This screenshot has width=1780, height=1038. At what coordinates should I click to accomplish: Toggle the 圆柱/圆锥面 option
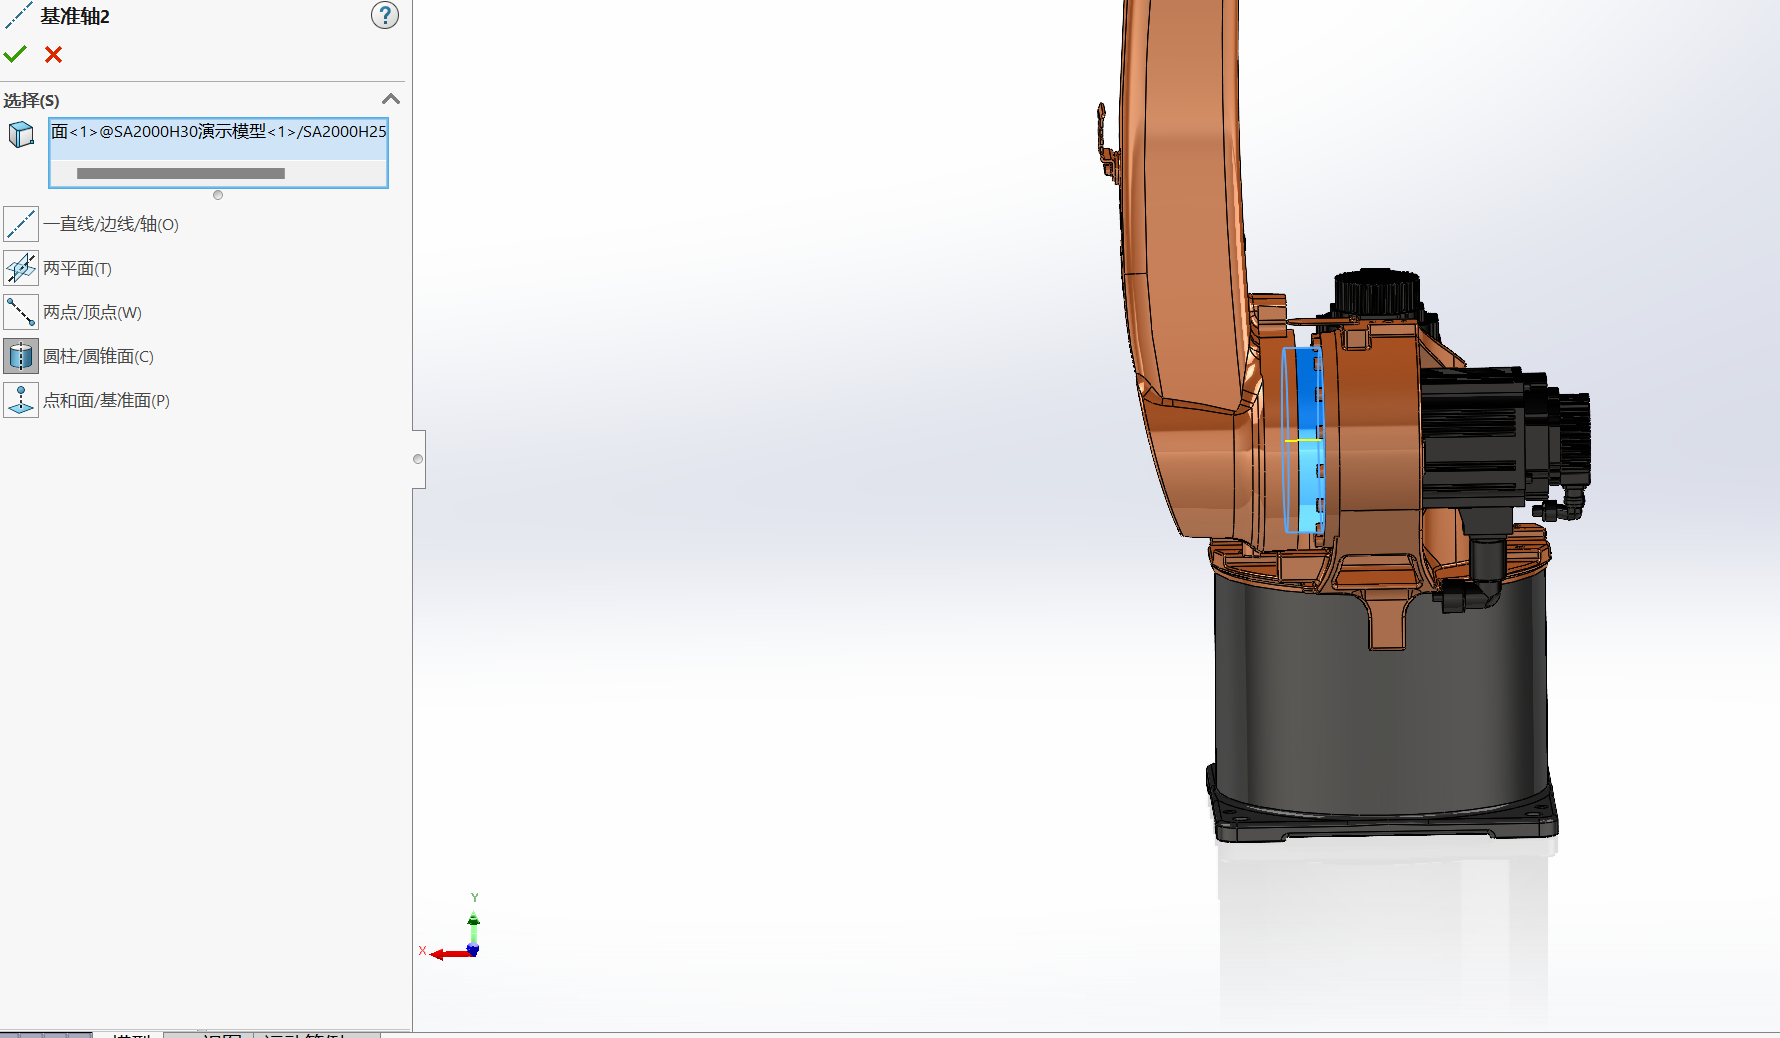pos(21,356)
